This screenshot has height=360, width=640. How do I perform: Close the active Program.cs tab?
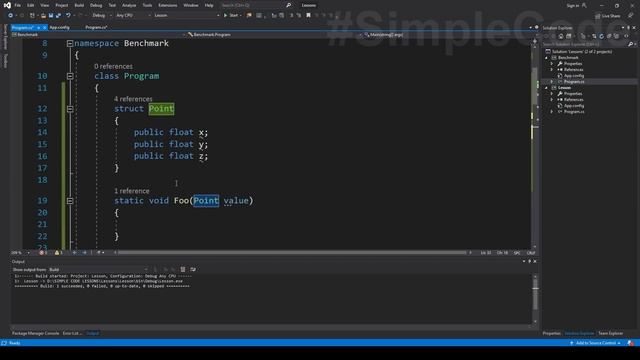44,27
